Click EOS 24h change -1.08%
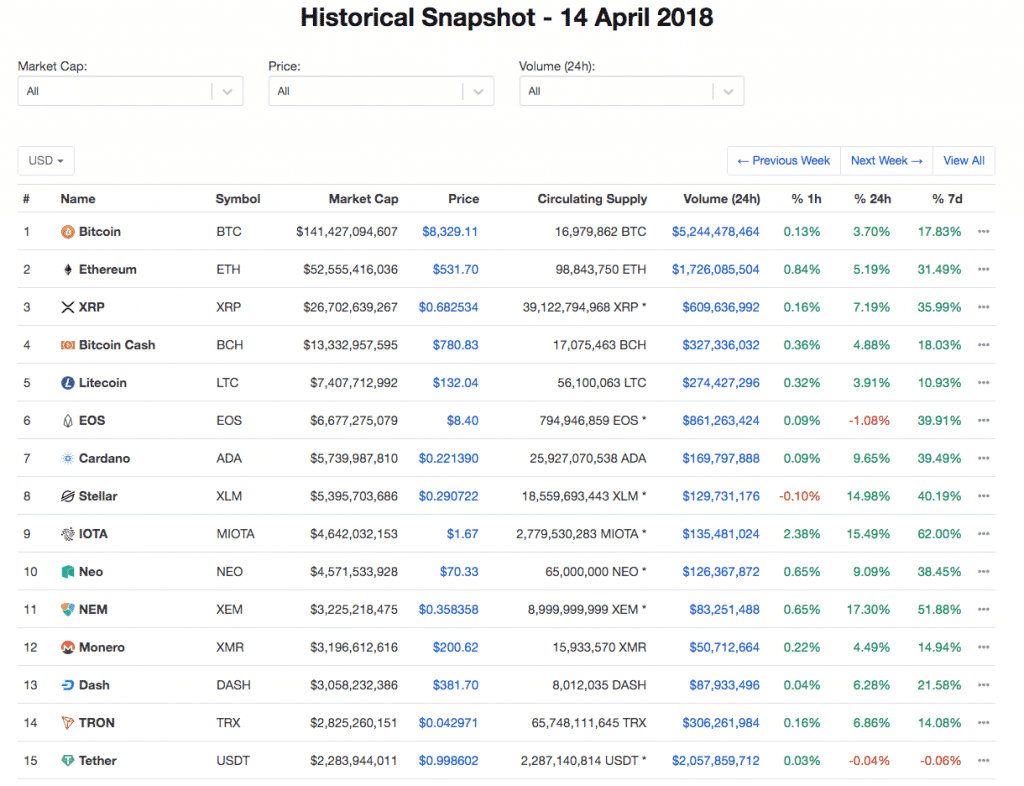1024x786 pixels. [x=869, y=421]
